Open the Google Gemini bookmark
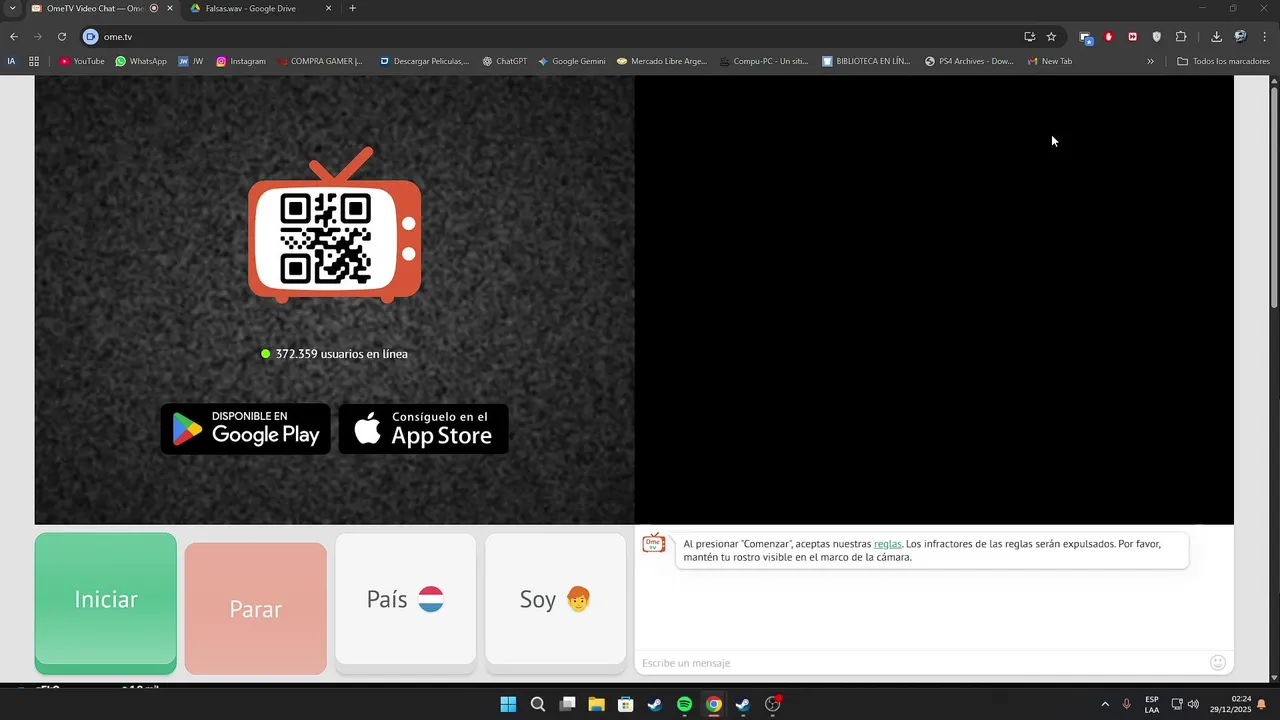The image size is (1280, 720). pos(572,61)
